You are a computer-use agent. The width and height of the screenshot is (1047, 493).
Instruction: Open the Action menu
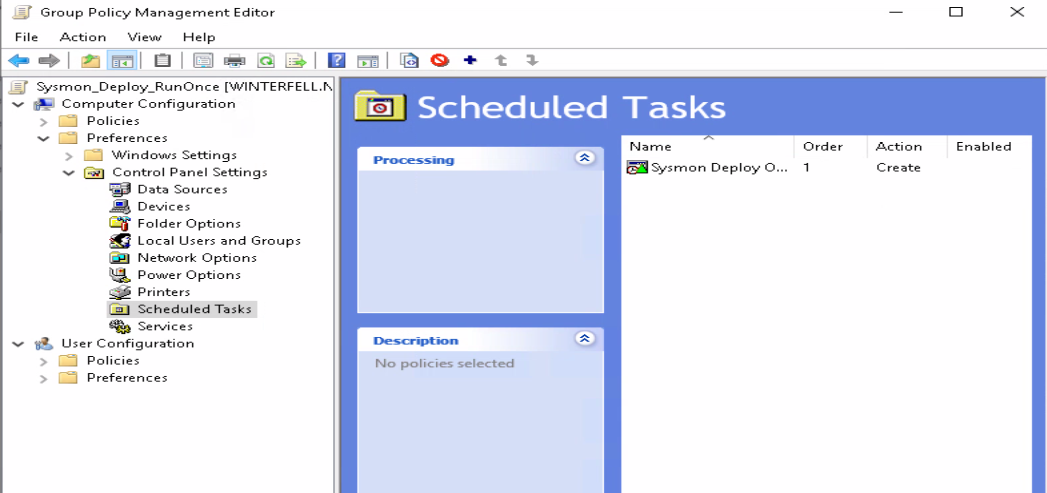pos(83,37)
